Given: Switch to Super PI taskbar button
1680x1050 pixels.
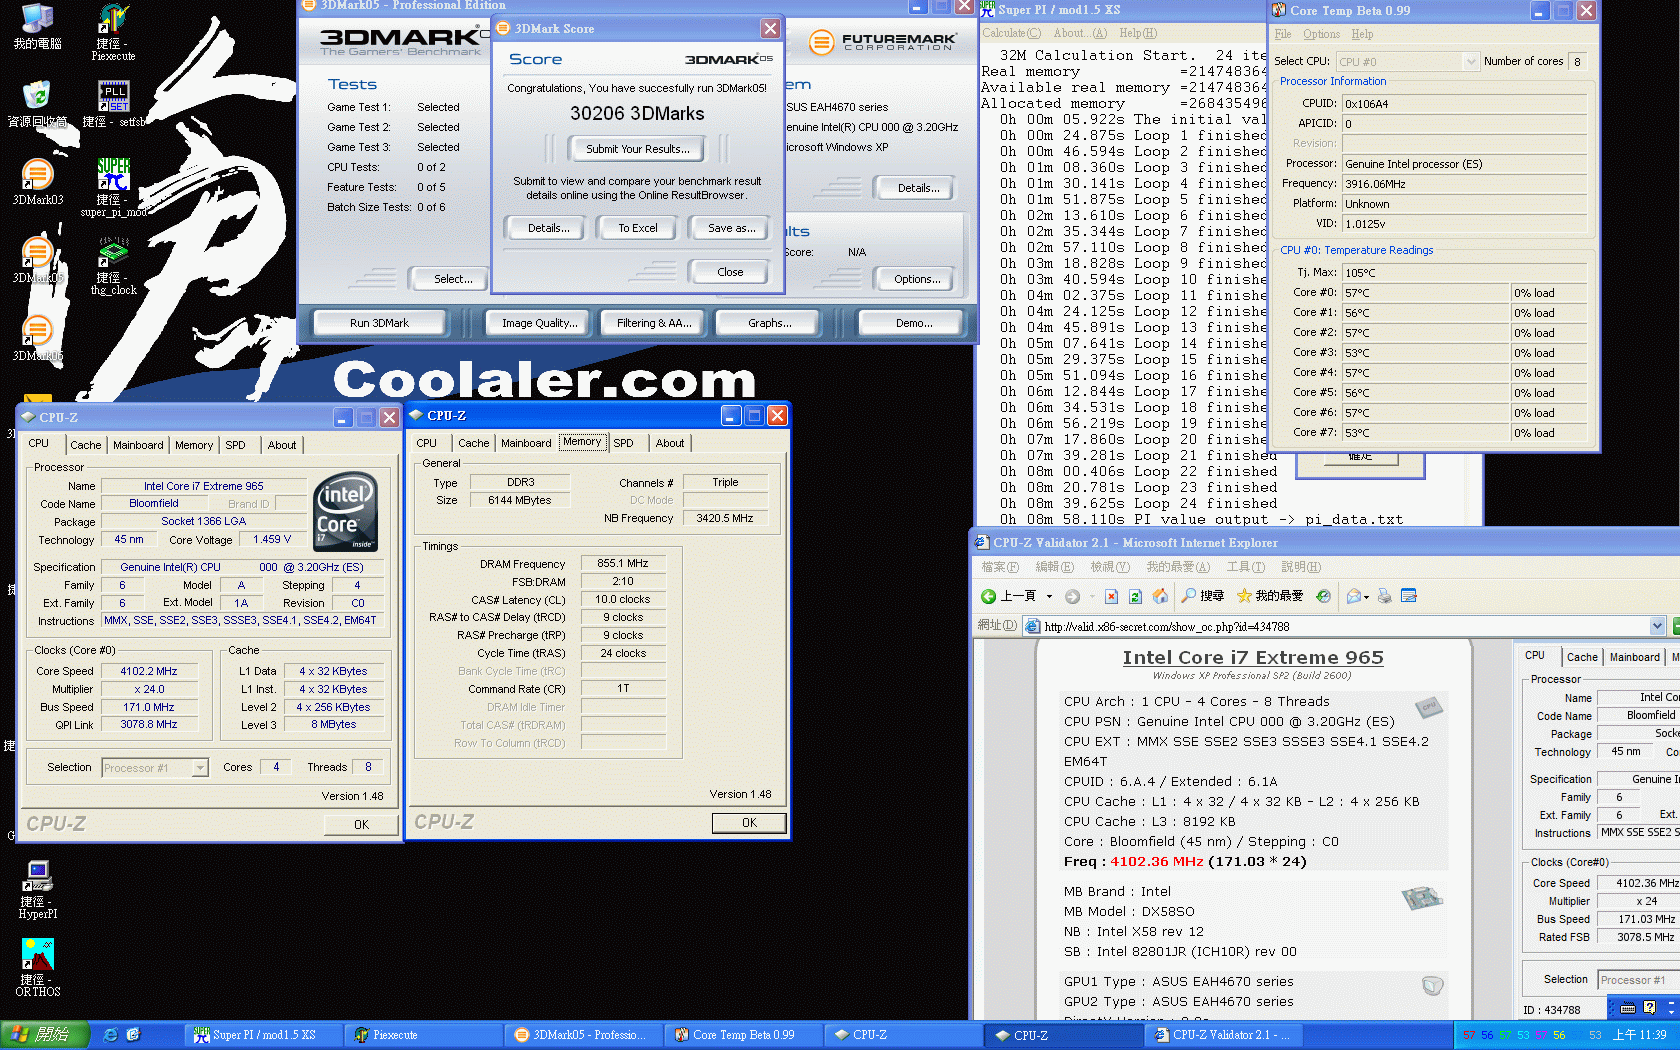Looking at the screenshot, I should 264,1035.
